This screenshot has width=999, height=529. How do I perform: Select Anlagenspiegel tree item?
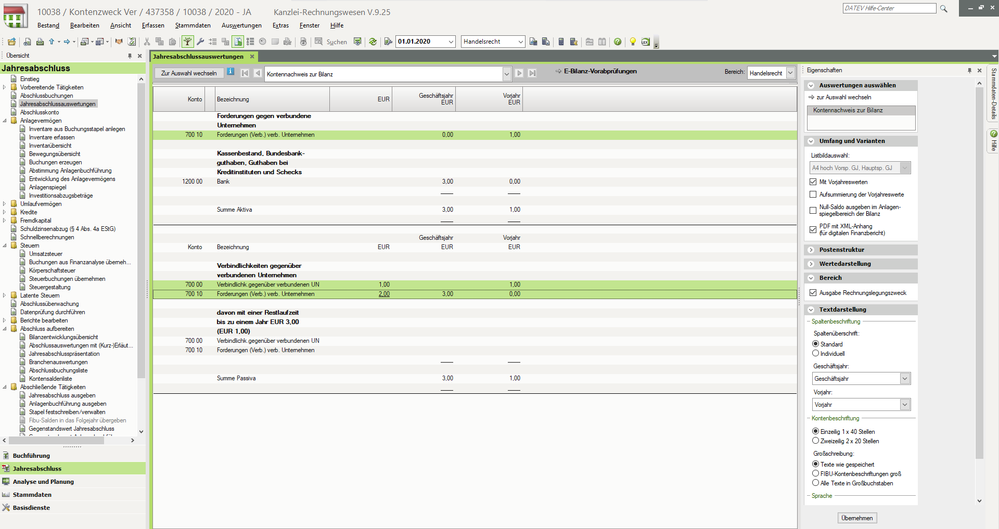pos(47,187)
